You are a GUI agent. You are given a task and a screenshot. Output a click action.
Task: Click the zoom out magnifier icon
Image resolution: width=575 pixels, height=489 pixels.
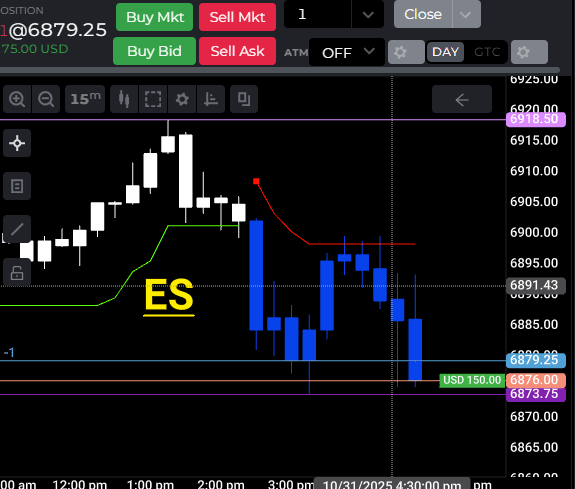pyautogui.click(x=46, y=99)
